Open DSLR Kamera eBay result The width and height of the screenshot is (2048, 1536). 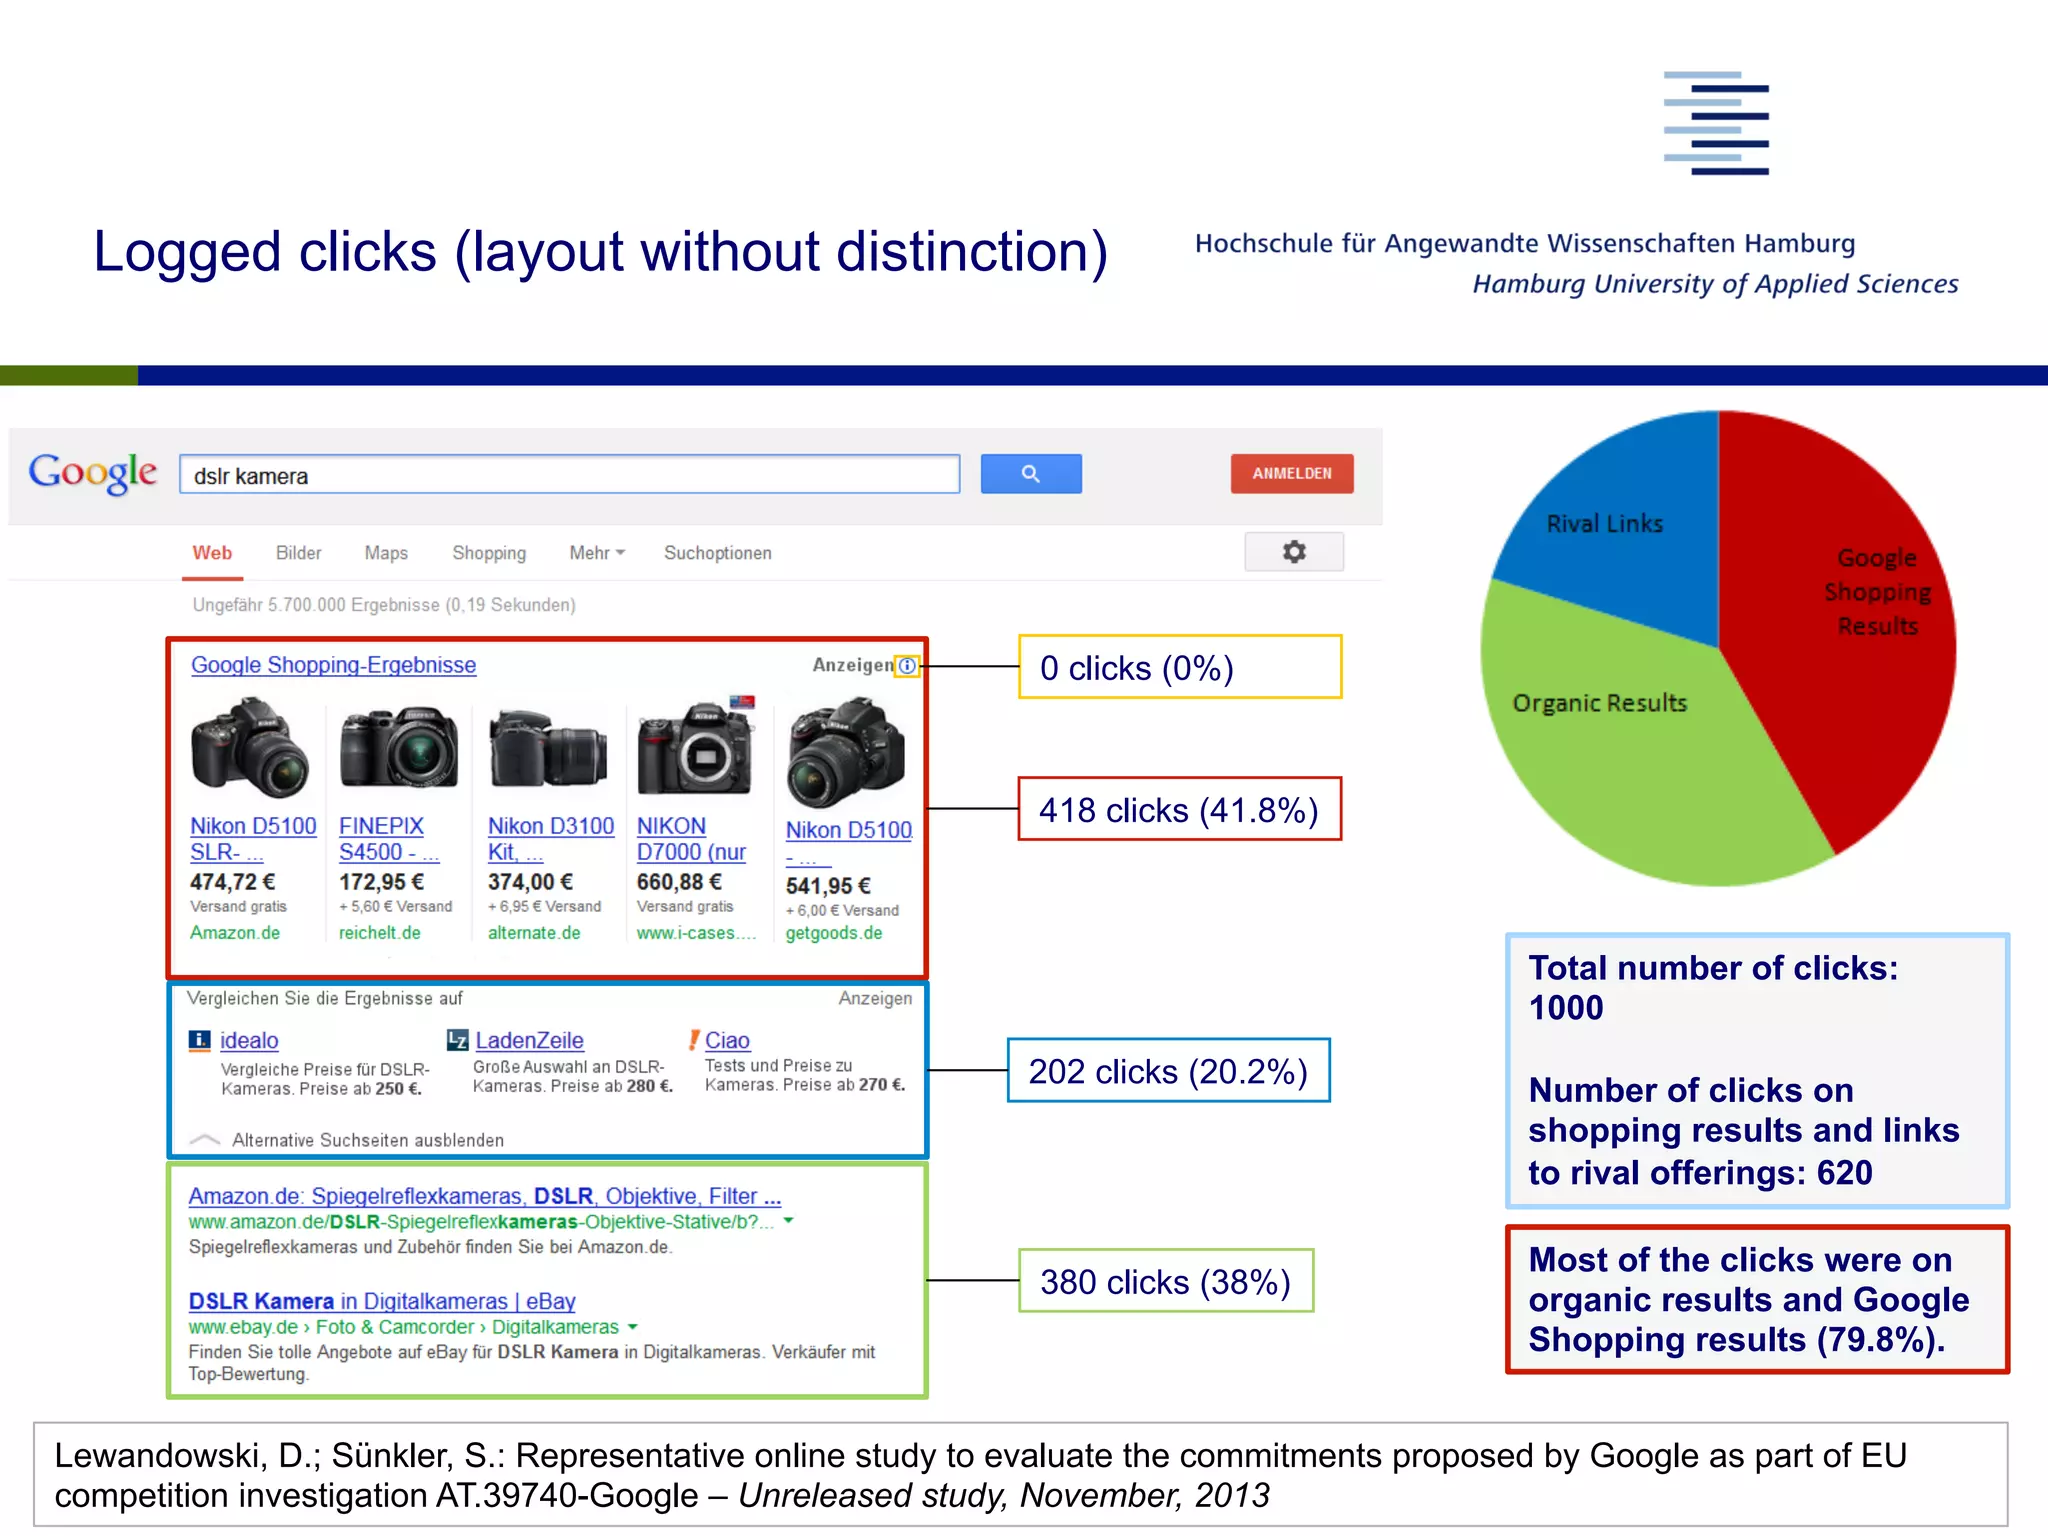tap(382, 1301)
